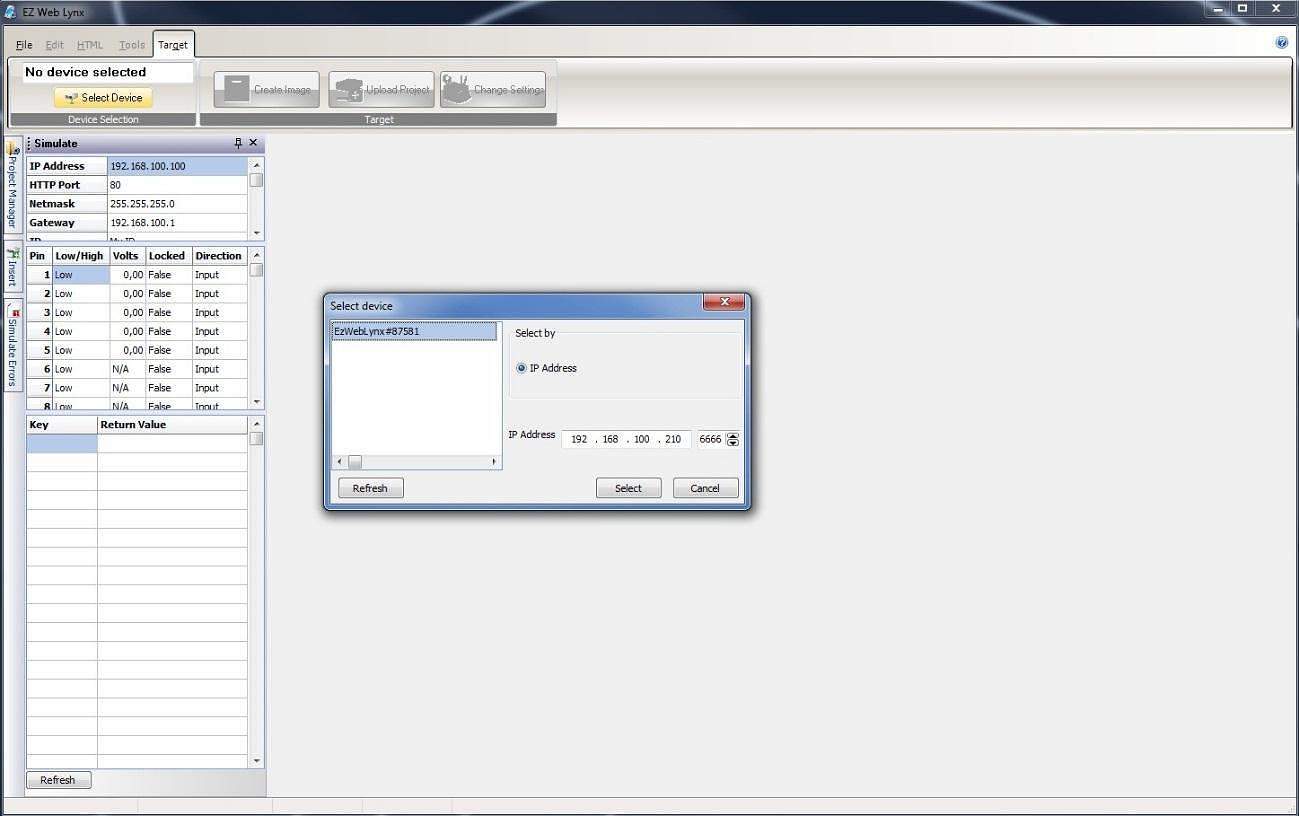The height and width of the screenshot is (816, 1299).
Task: Select the Gateway value 192.168.100.1
Action: coord(177,223)
